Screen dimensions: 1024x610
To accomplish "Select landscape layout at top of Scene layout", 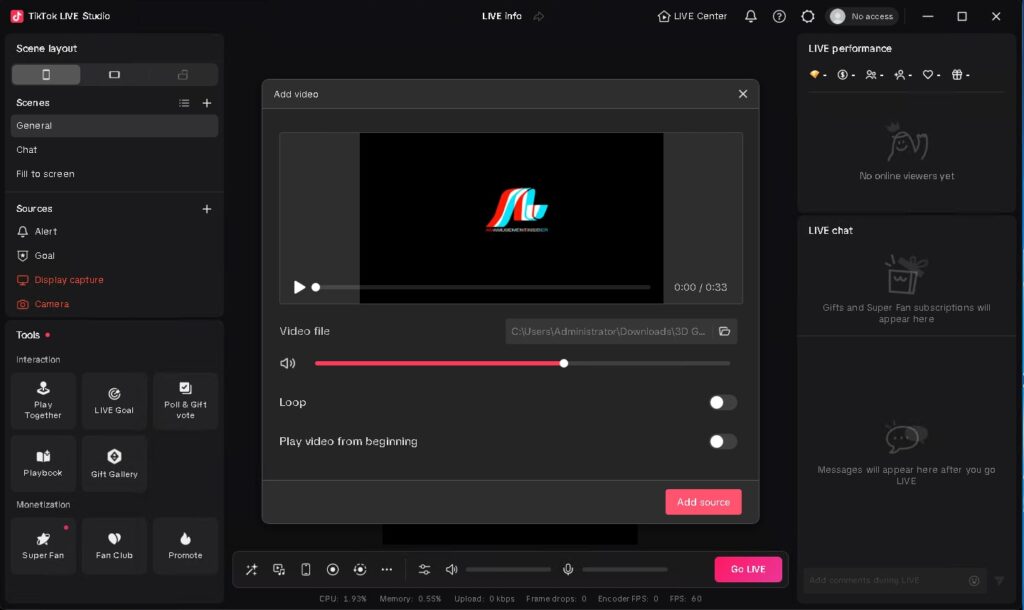I will tap(114, 74).
